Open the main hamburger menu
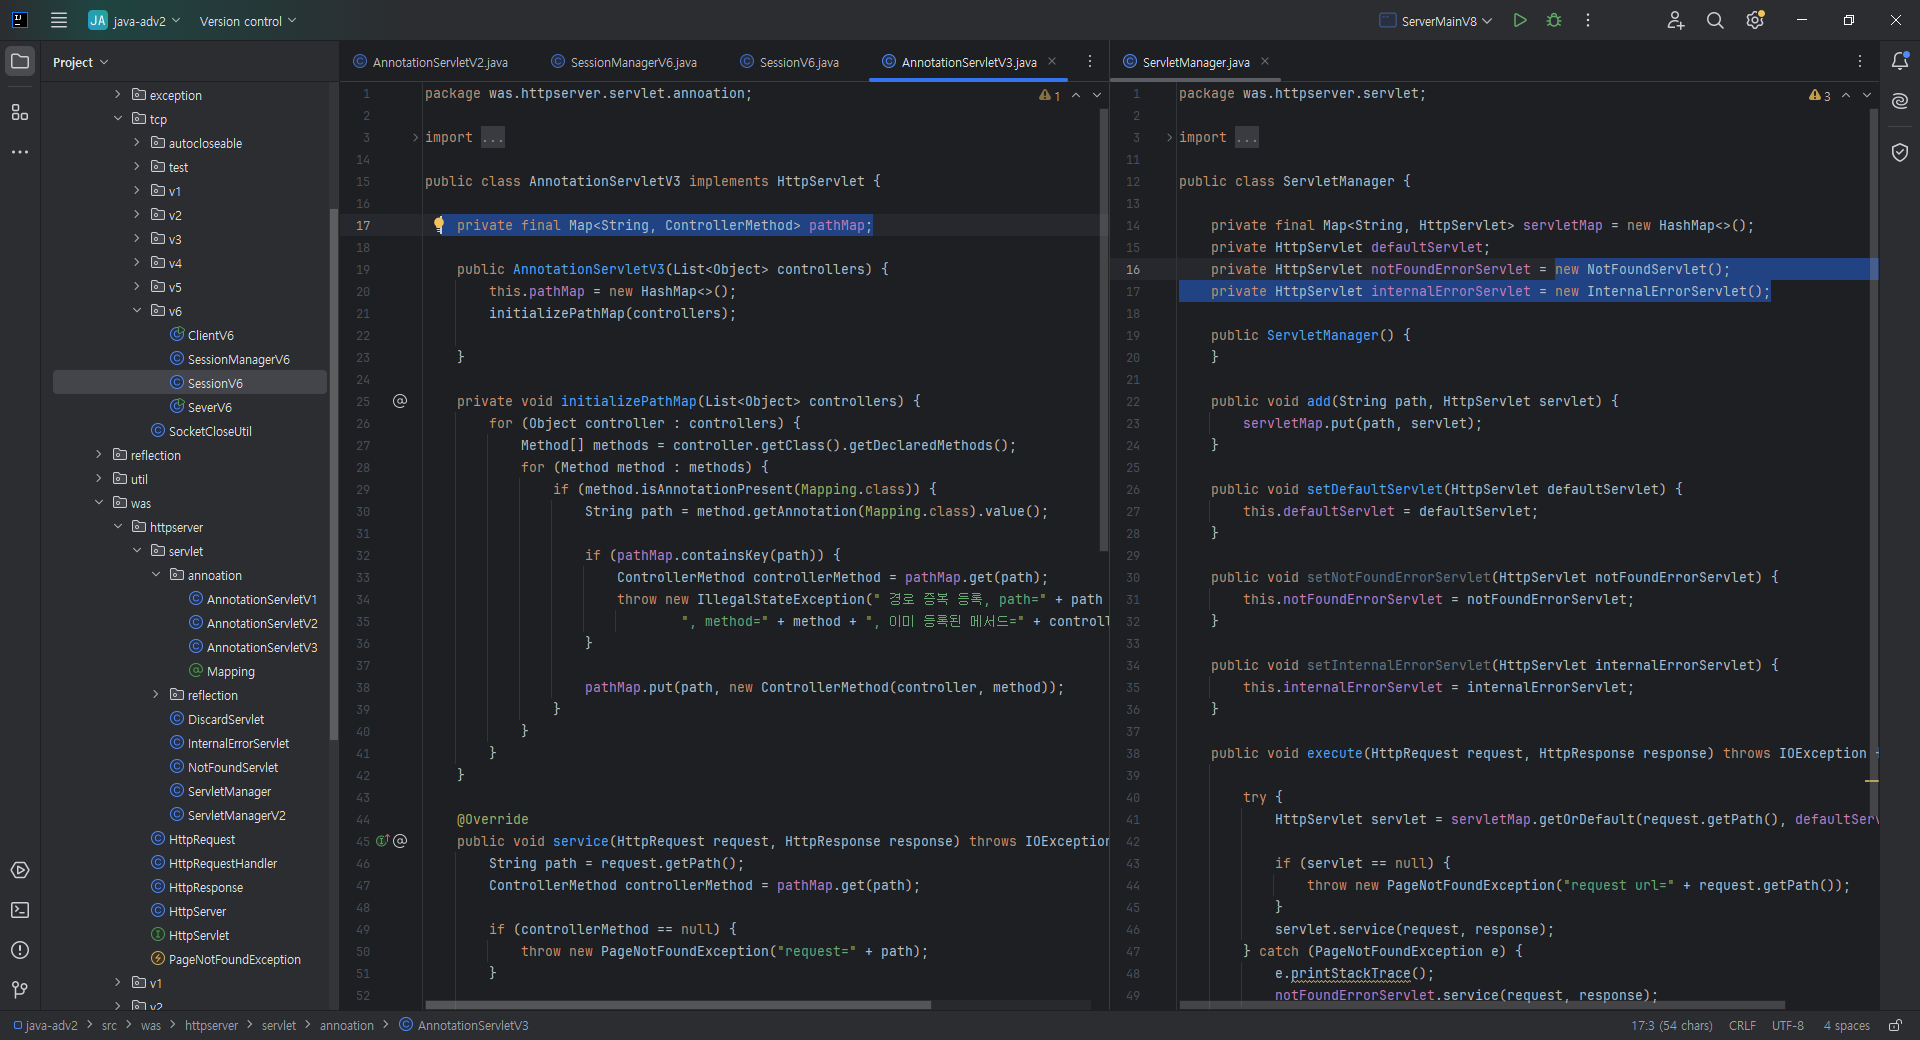 click(x=59, y=20)
